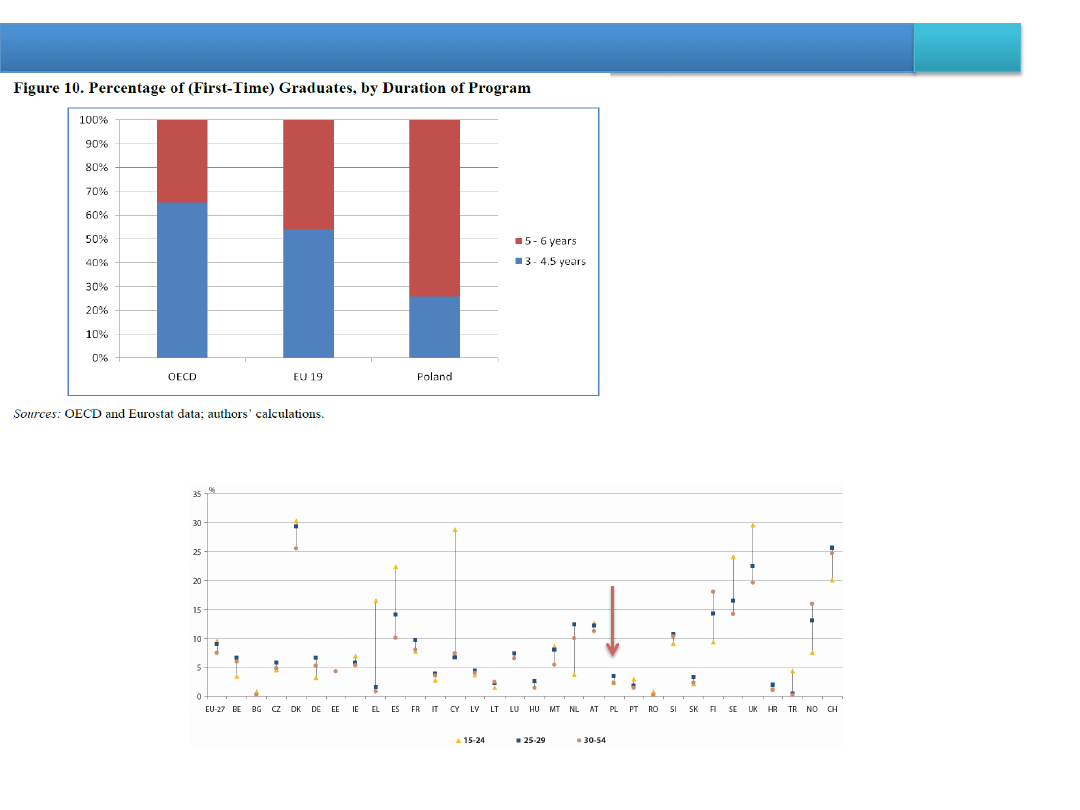Click the 100% y-axis label
This screenshot has width=1080, height=810.
click(x=93, y=120)
